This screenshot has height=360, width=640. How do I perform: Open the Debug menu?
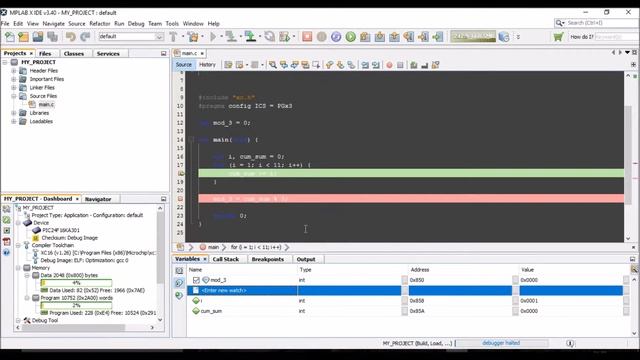[136, 24]
